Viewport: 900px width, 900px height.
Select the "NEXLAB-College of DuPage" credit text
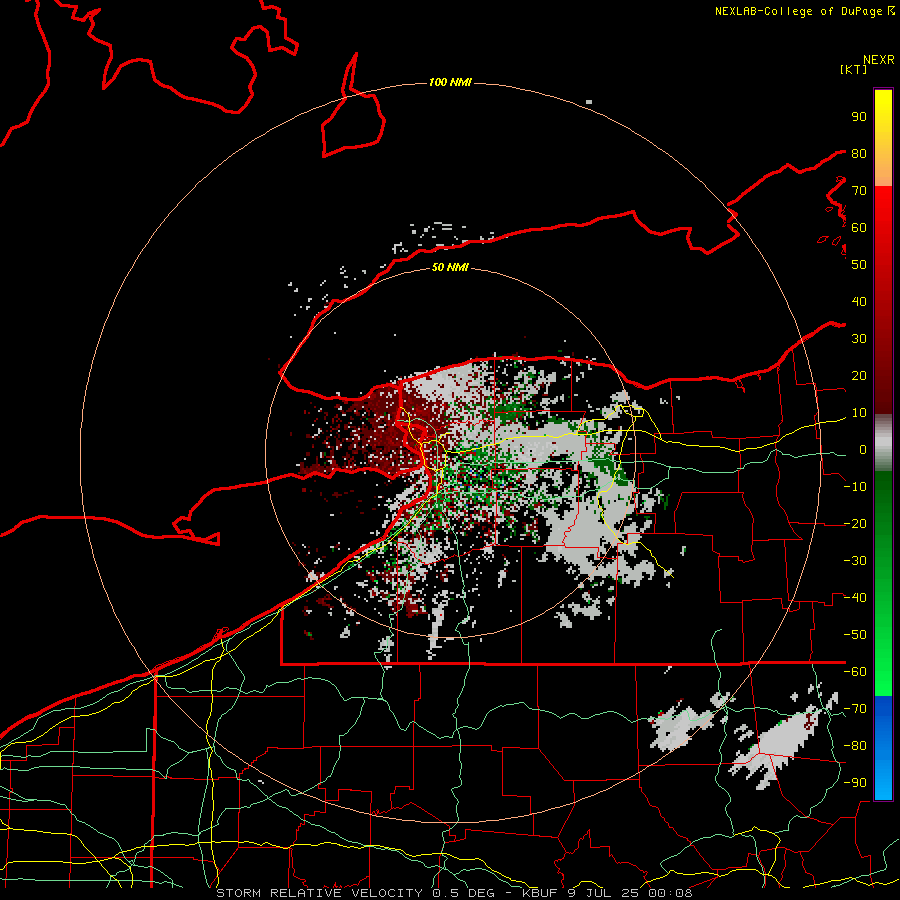click(x=798, y=11)
